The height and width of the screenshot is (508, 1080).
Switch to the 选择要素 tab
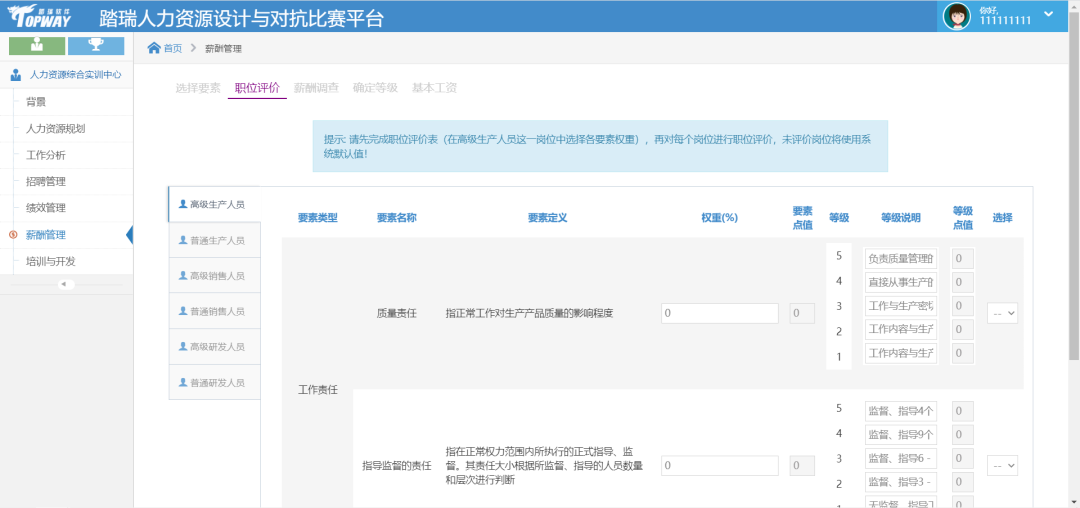coord(198,88)
